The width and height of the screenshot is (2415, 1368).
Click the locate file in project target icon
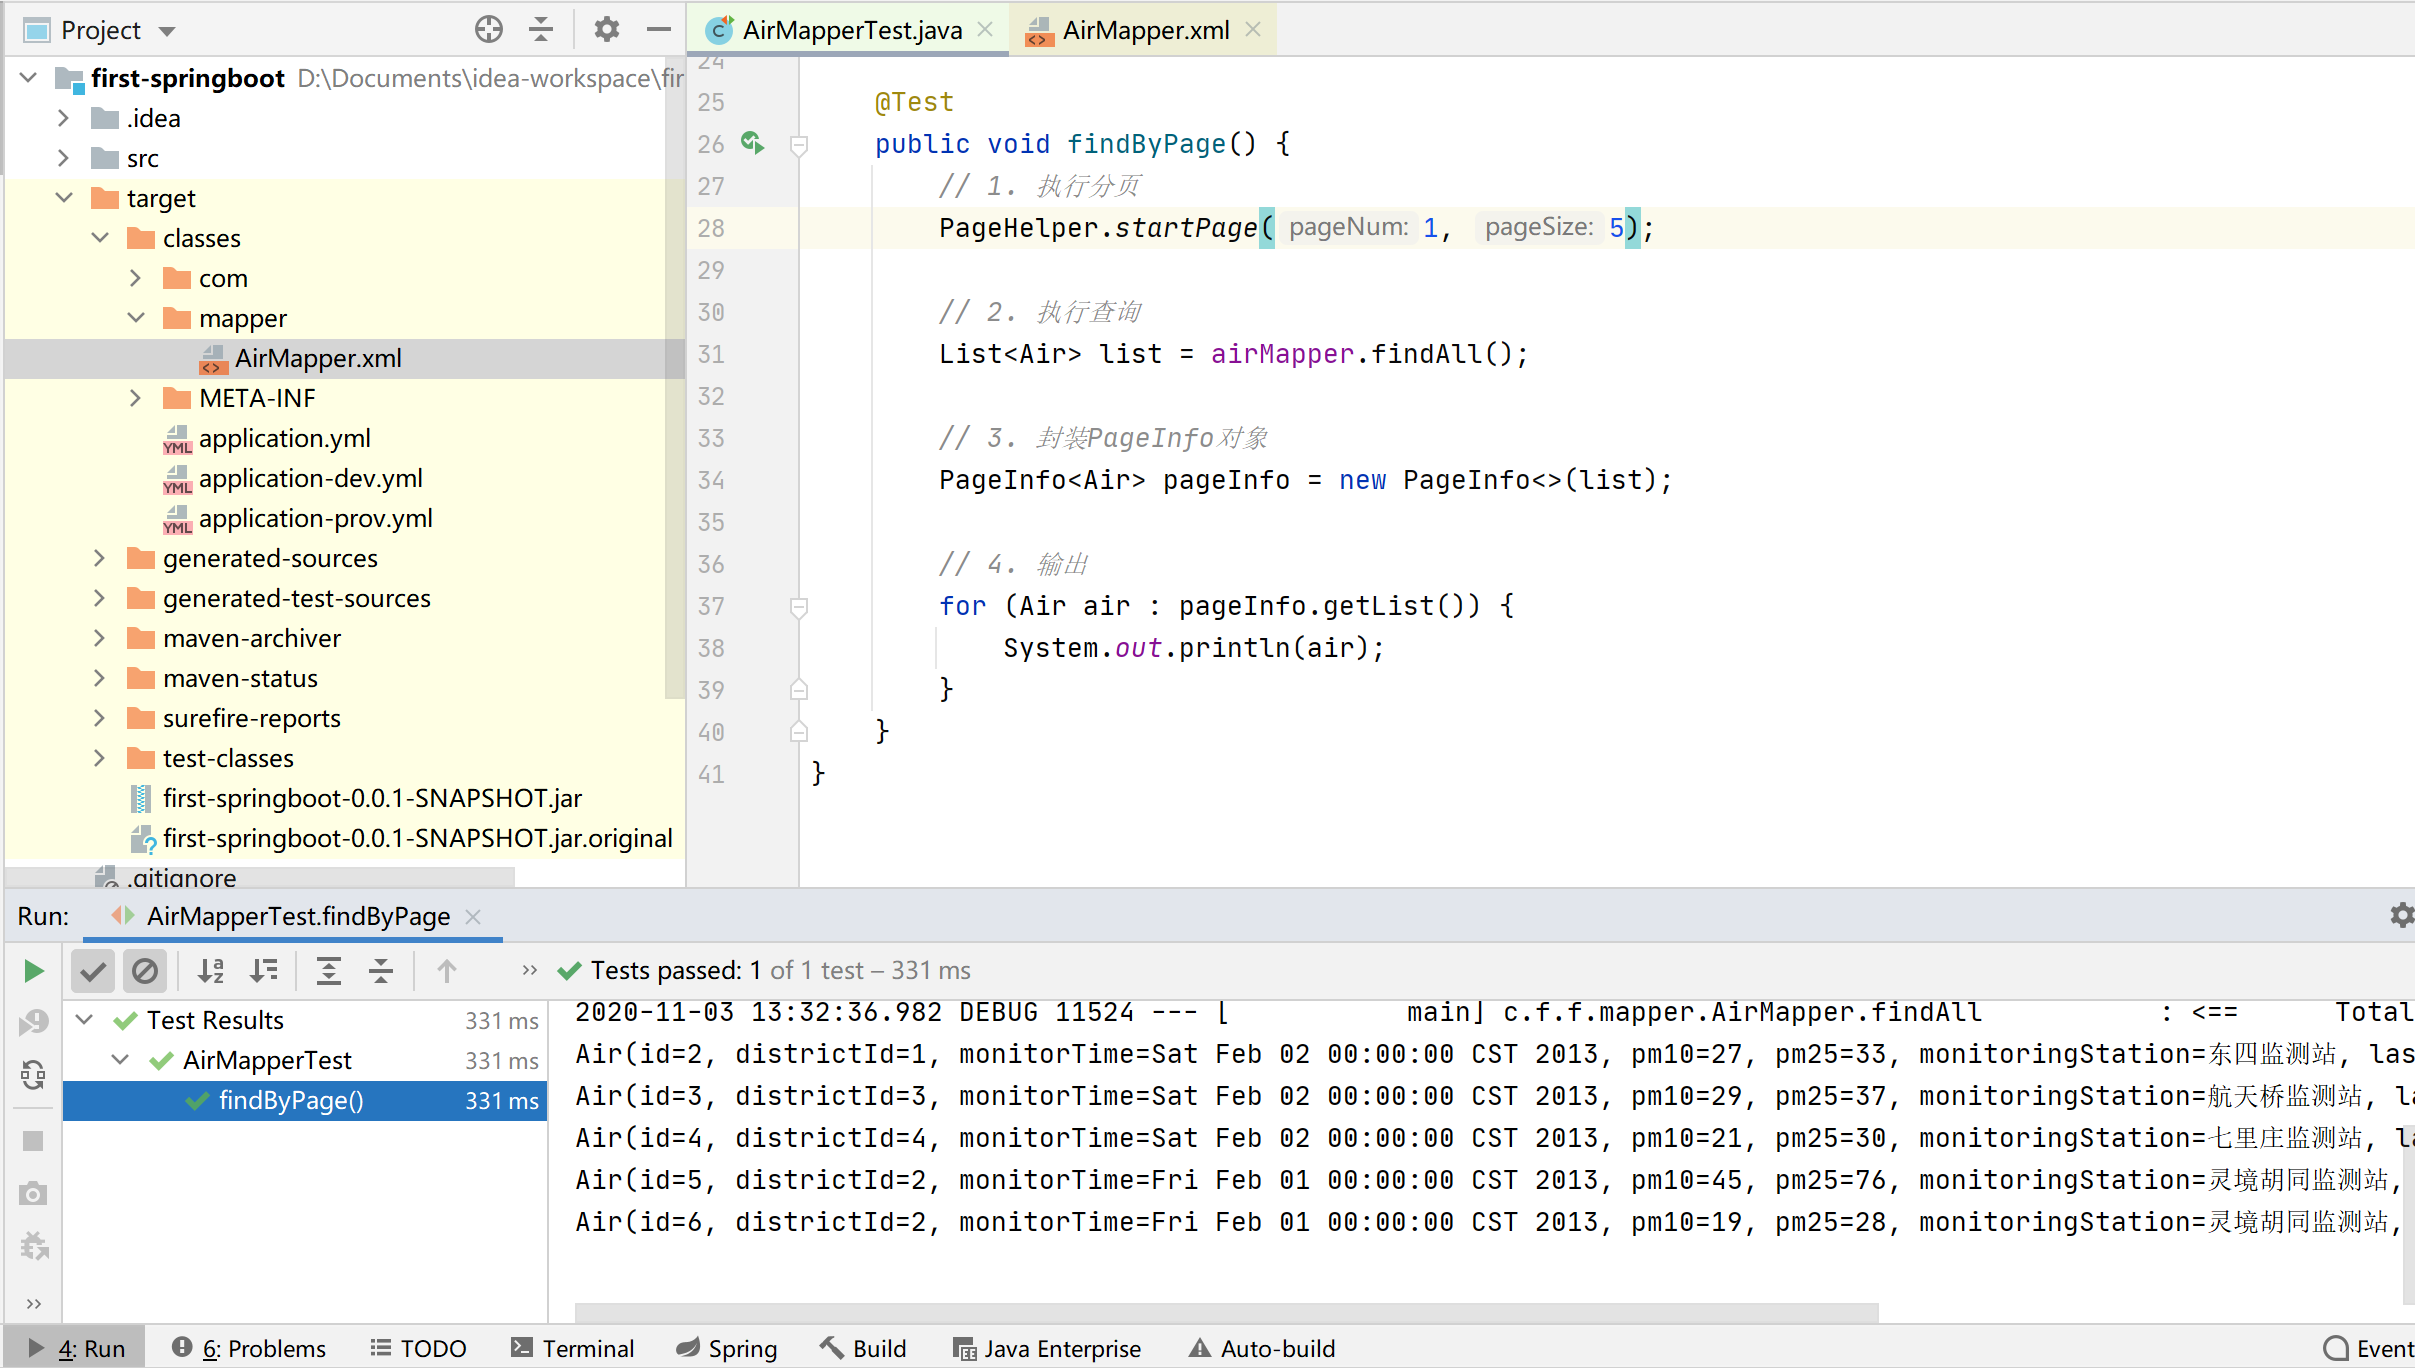pyautogui.click(x=488, y=30)
